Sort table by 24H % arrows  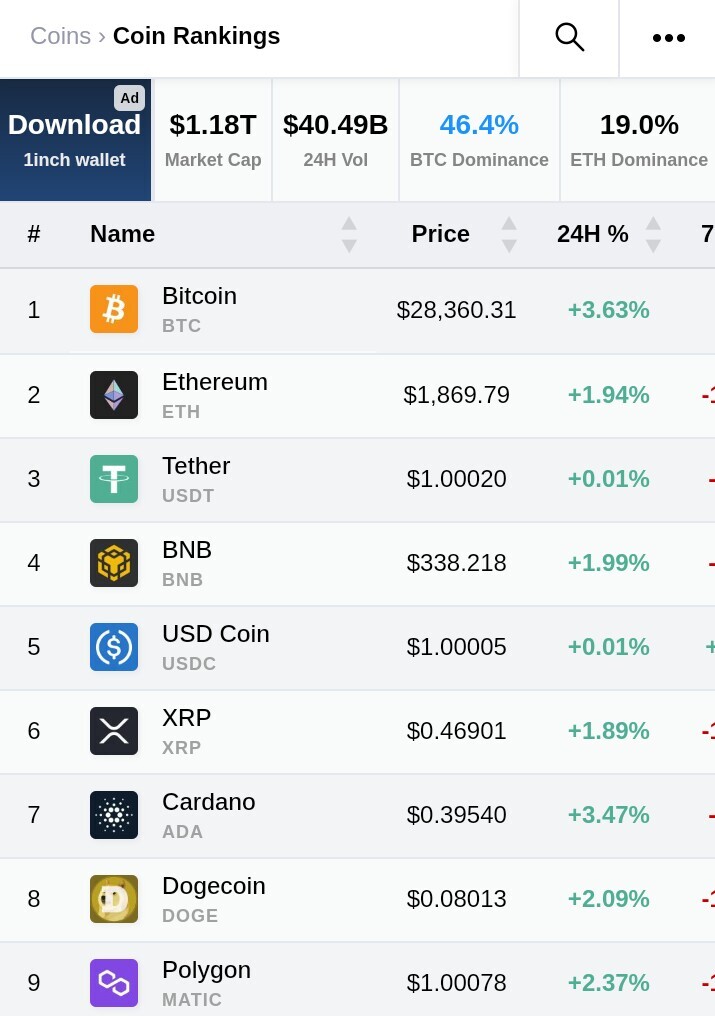[x=653, y=235]
